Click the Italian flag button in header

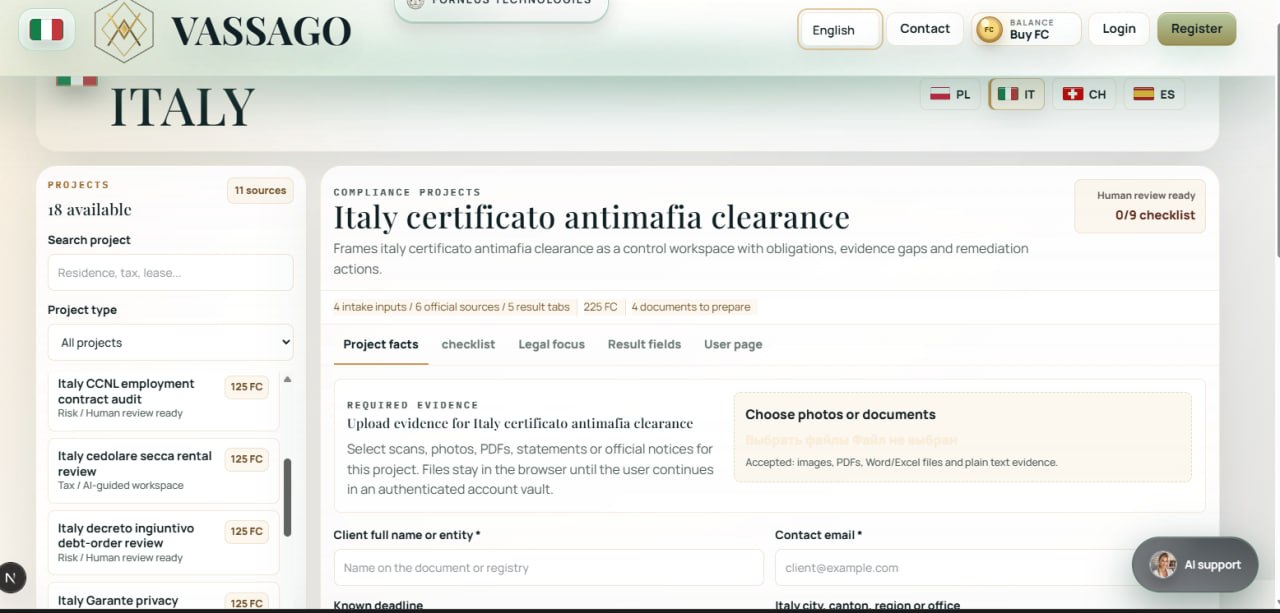[47, 29]
